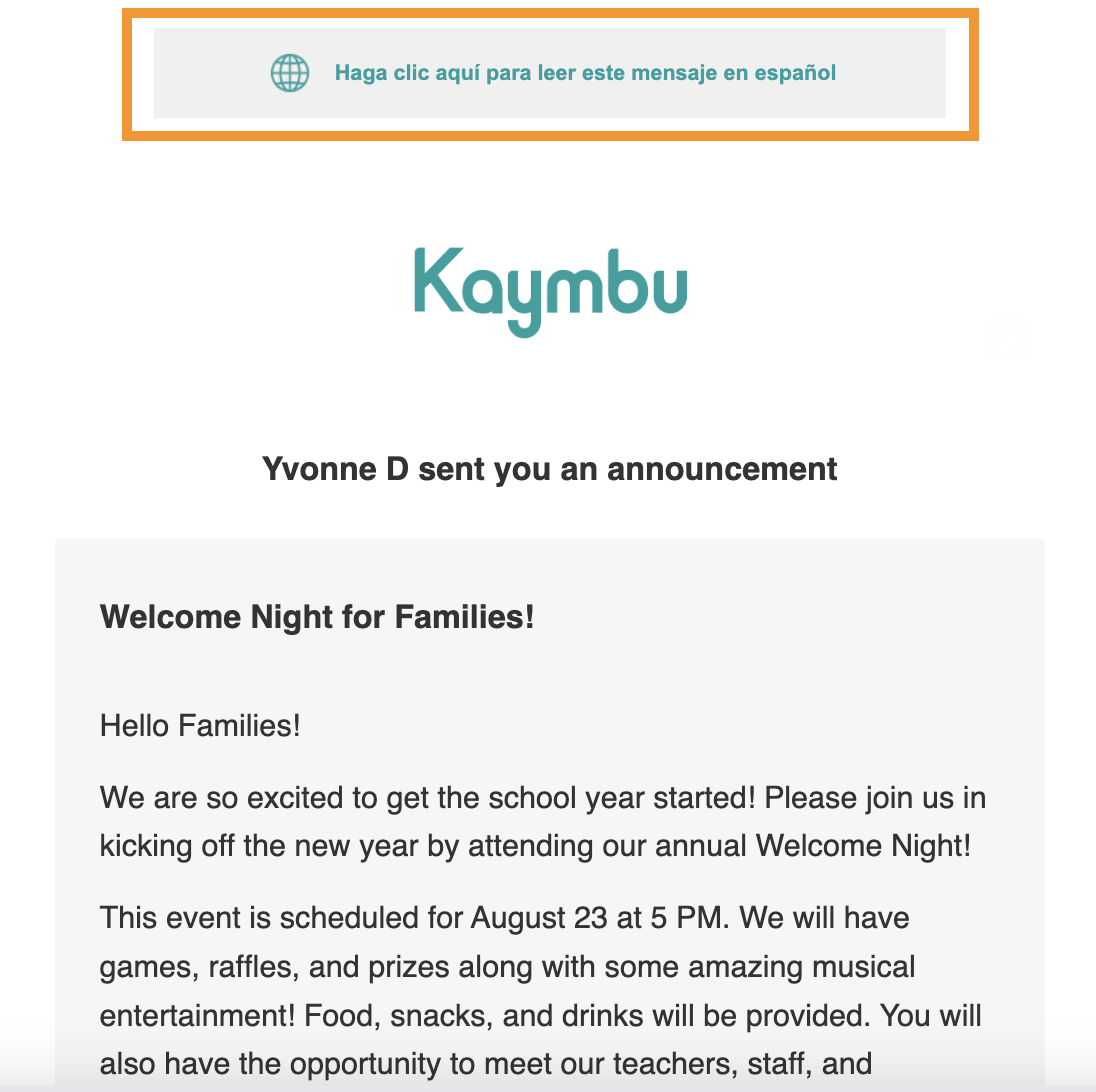
Task: Click 'Haga clic aquí para leer este mensaje en español'
Action: [x=588, y=72]
